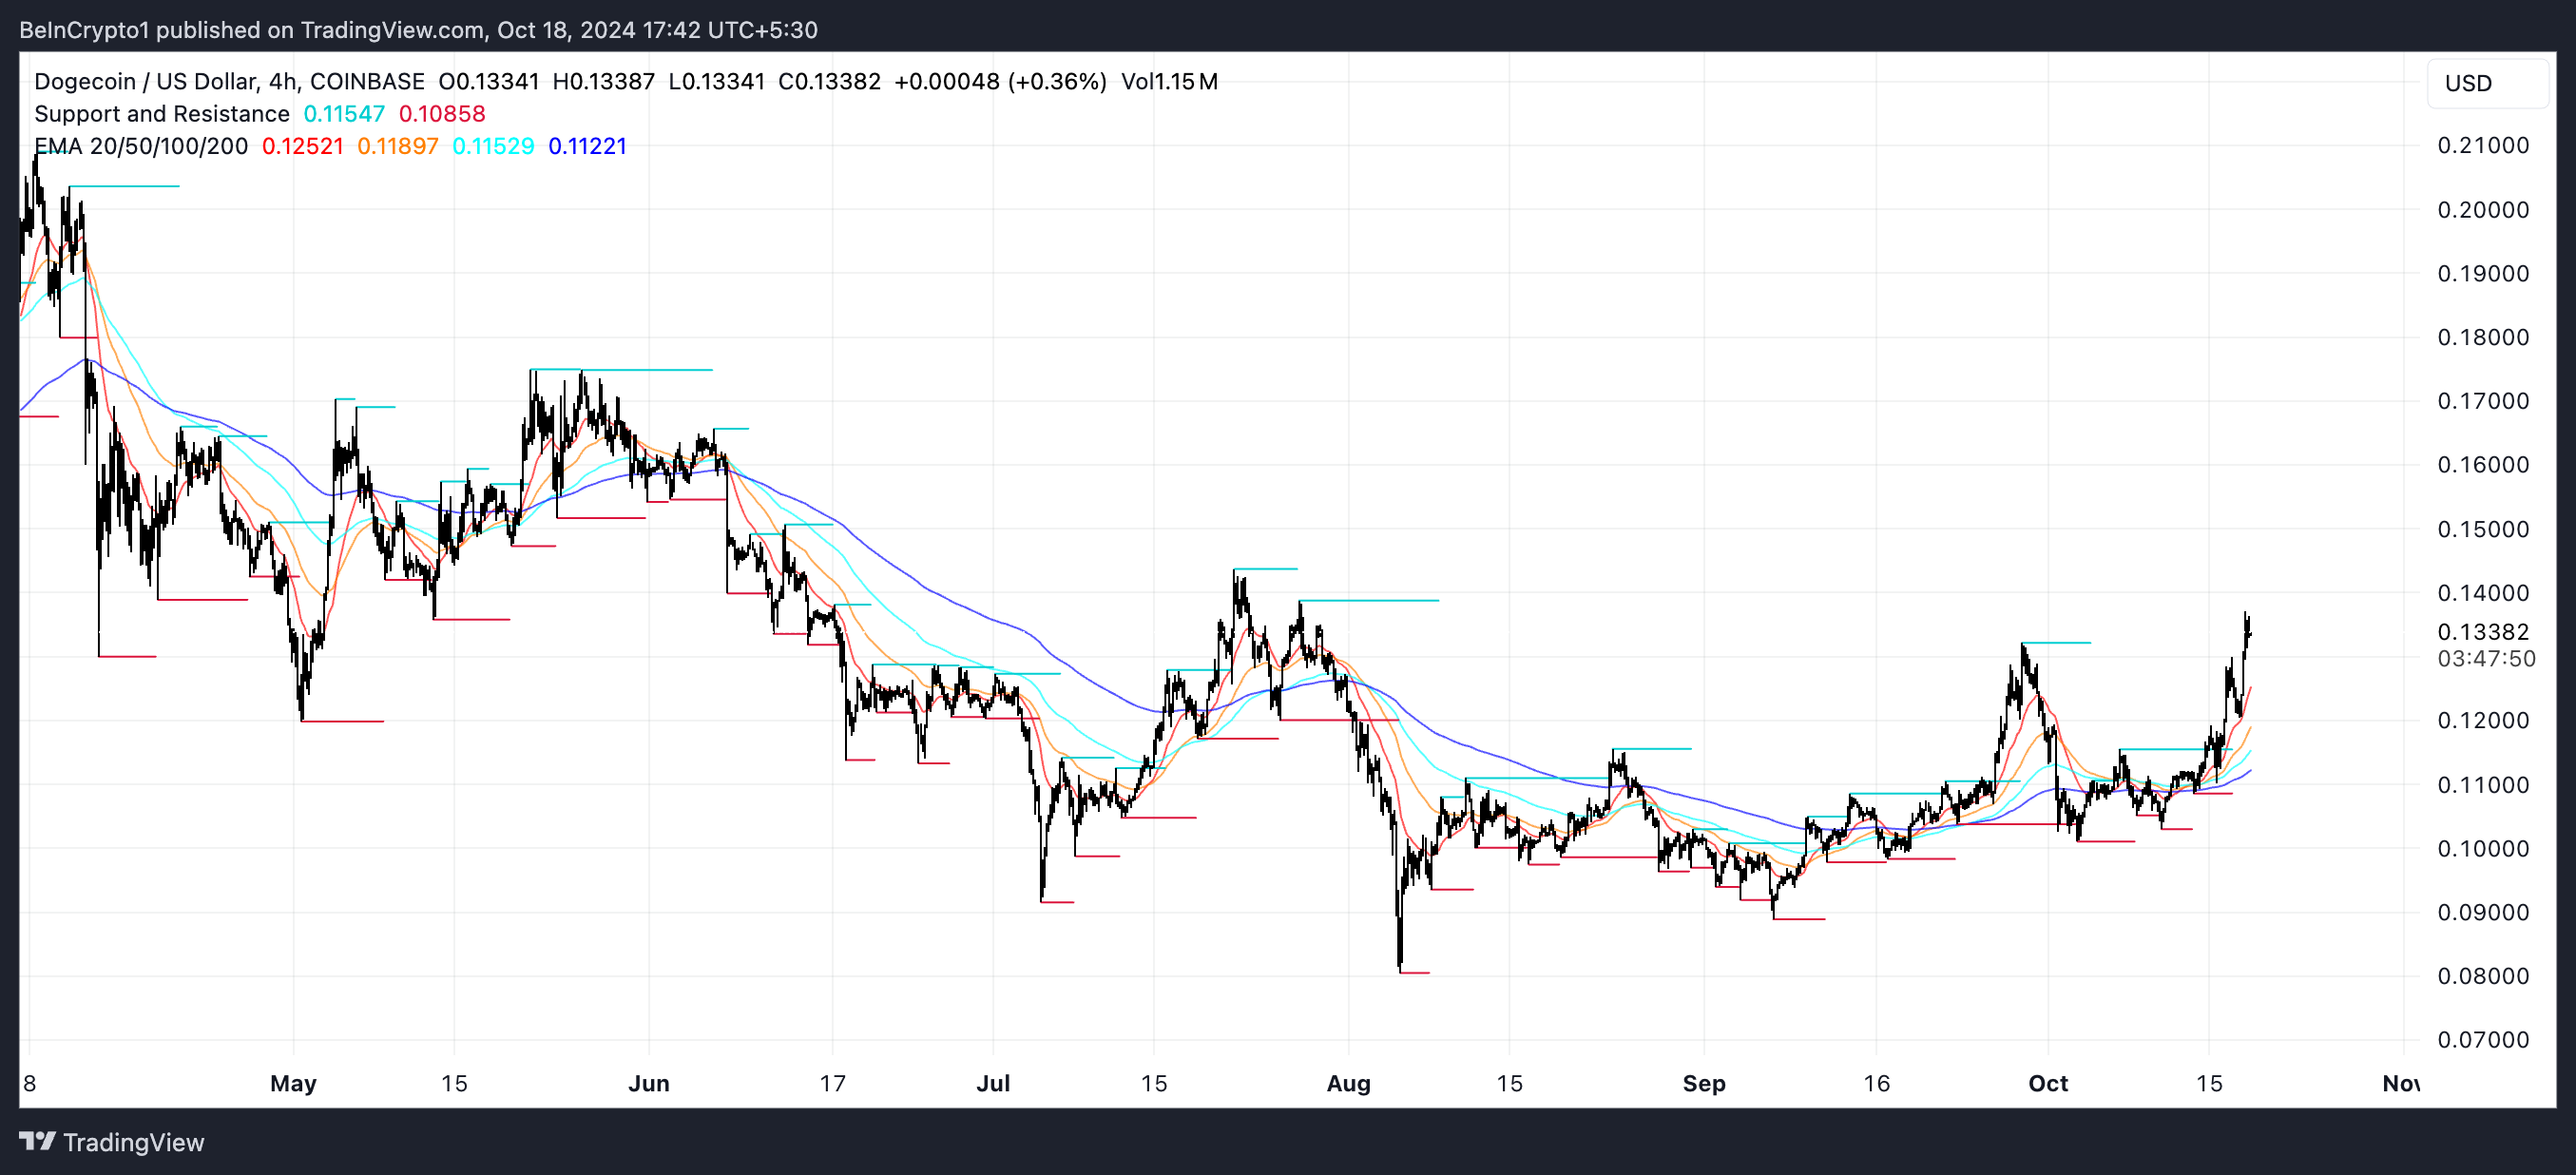Click the 0.21000 price axis label
The width and height of the screenshot is (2576, 1175).
2482,145
